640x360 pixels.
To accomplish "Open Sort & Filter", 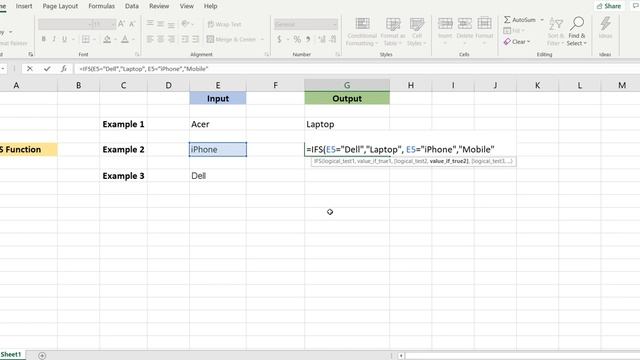I will pyautogui.click(x=555, y=31).
